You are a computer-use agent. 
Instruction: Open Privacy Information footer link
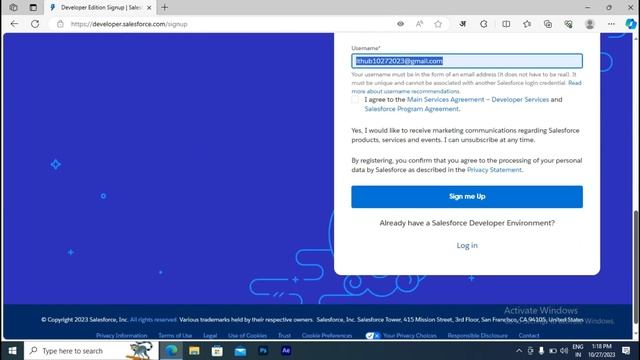(121, 336)
